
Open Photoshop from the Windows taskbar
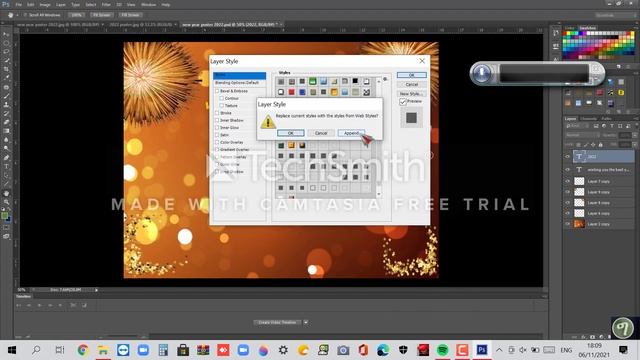482,350
